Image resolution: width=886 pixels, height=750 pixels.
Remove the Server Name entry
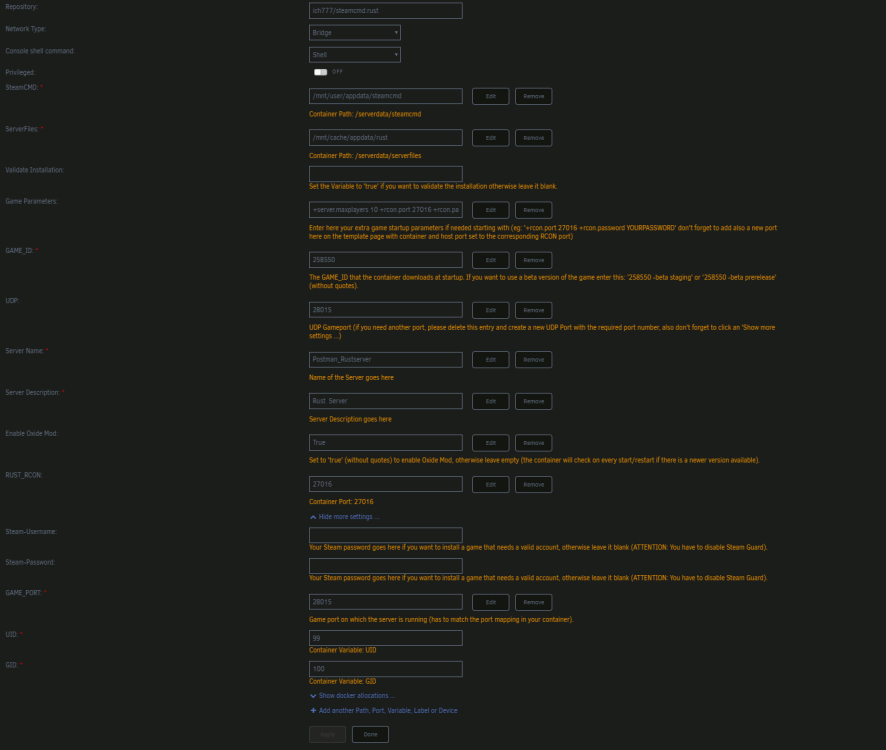point(533,359)
